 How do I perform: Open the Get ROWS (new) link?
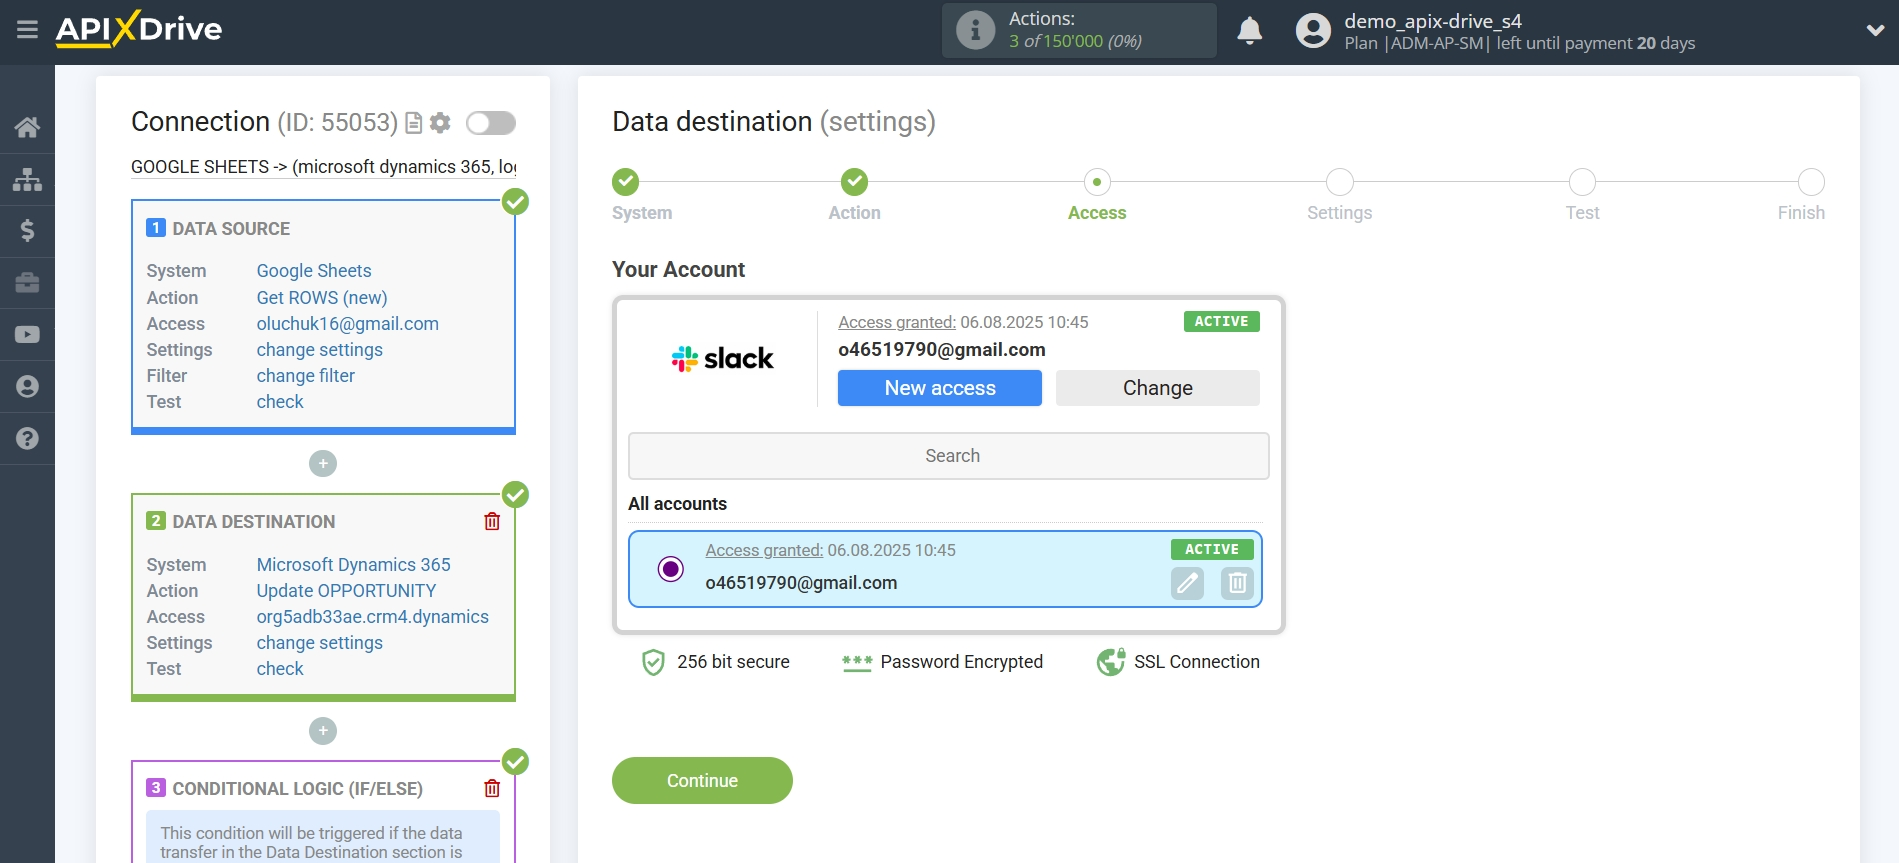point(322,298)
